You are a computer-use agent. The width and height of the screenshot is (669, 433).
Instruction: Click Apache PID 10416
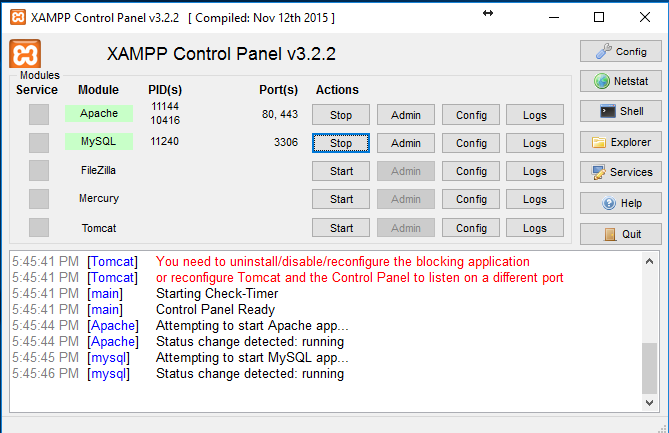click(165, 120)
